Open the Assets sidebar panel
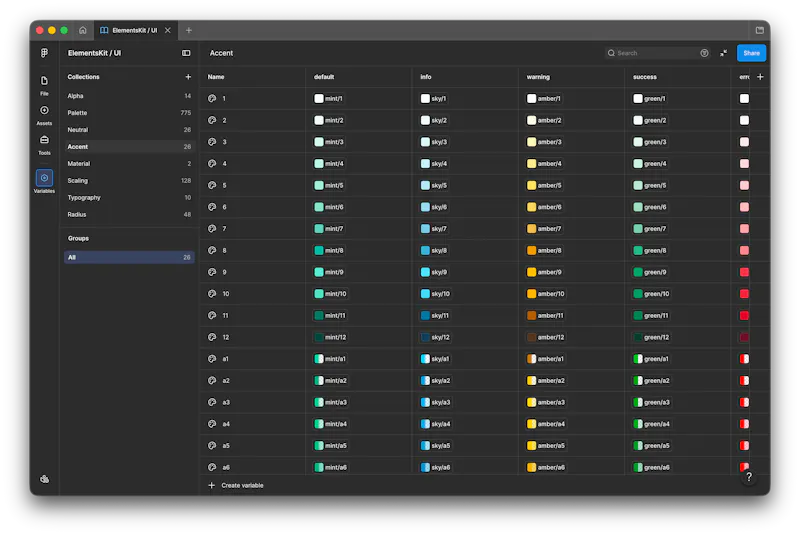Viewport: 800px width, 535px height. (x=44, y=115)
